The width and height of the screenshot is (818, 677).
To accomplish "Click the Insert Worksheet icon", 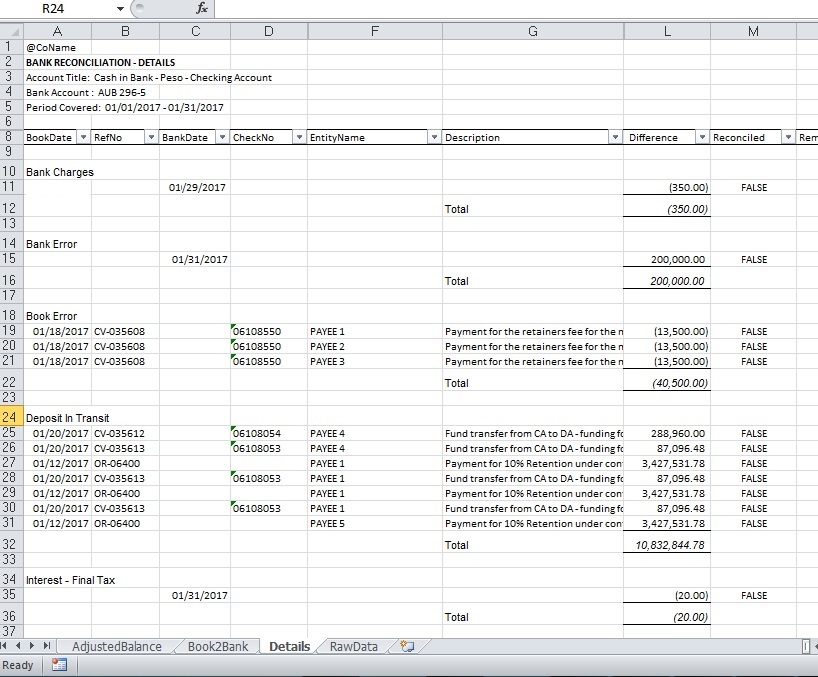I will point(407,647).
